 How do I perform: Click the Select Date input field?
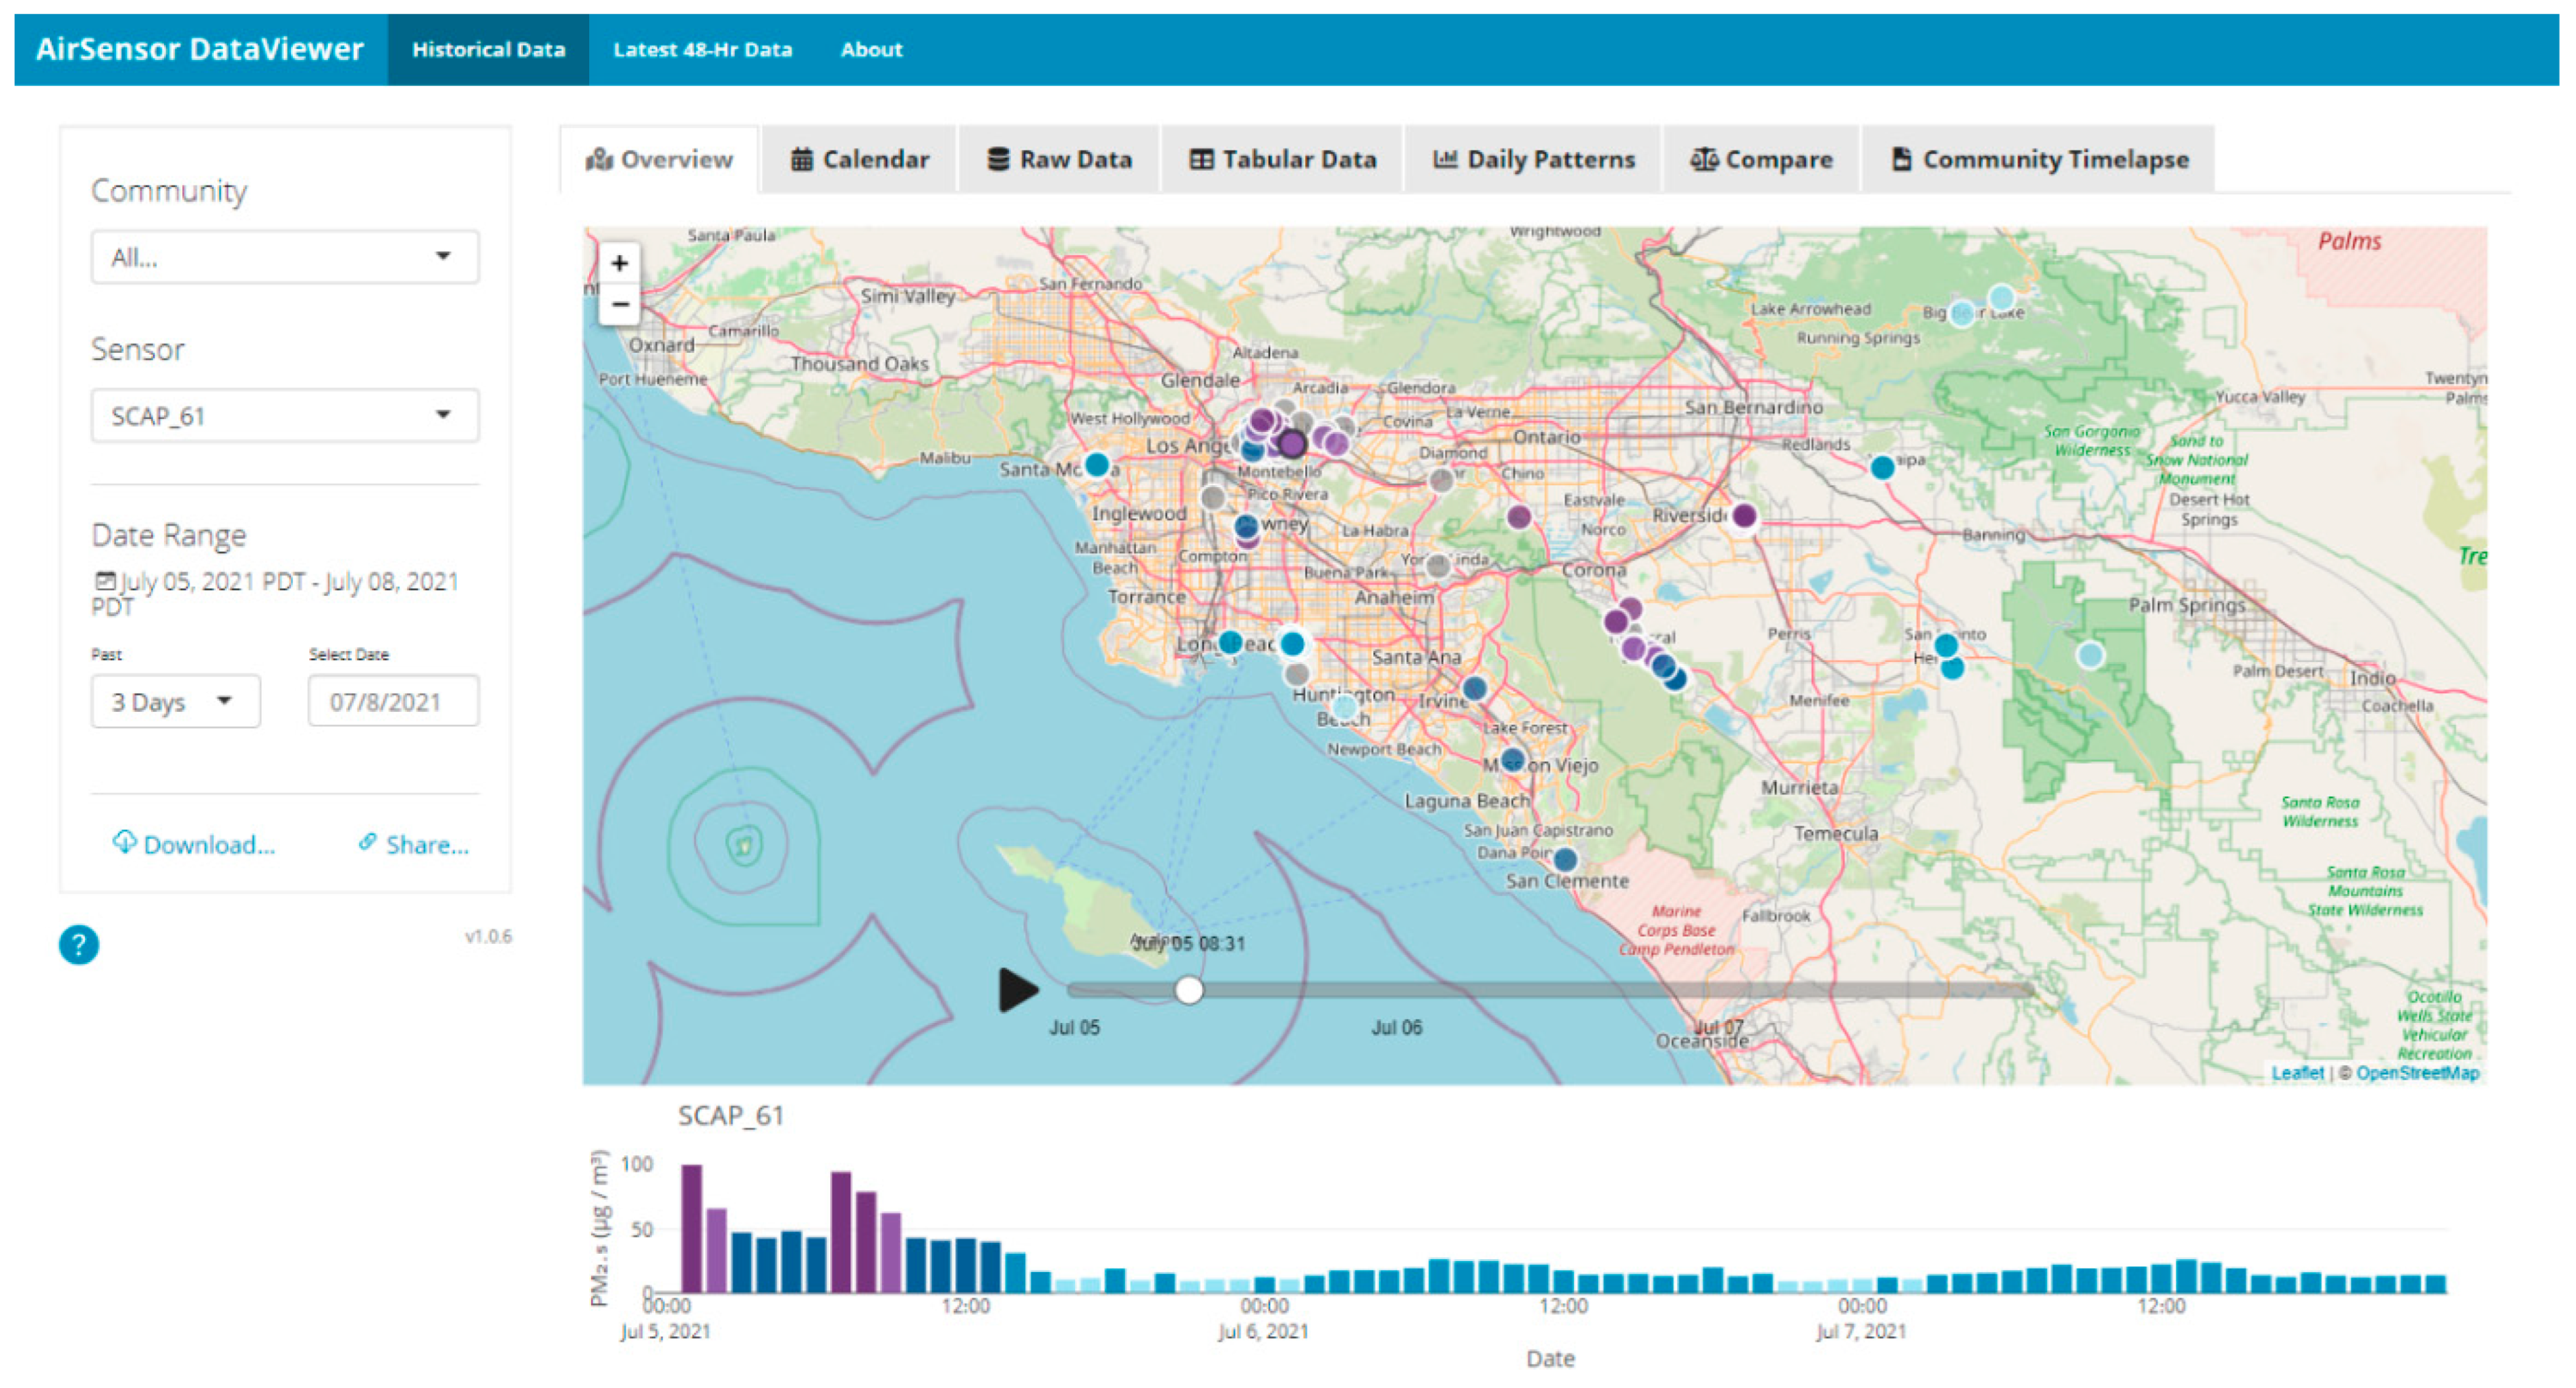pyautogui.click(x=393, y=702)
